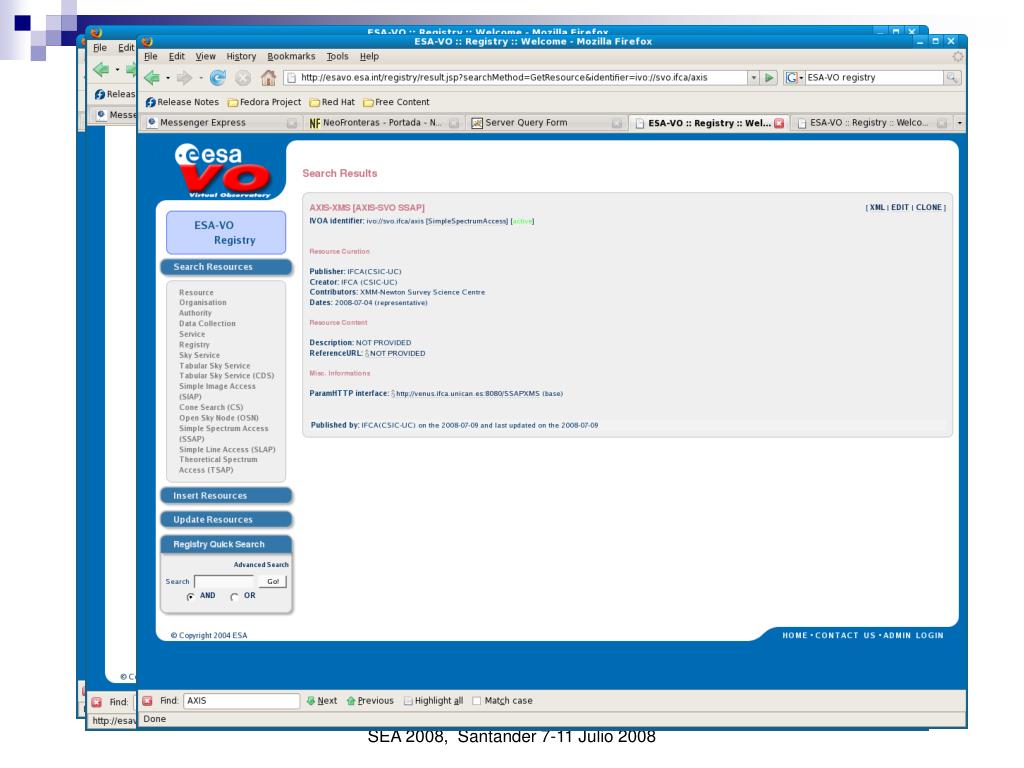Open the Help menu
This screenshot has height=768, width=1024.
369,57
